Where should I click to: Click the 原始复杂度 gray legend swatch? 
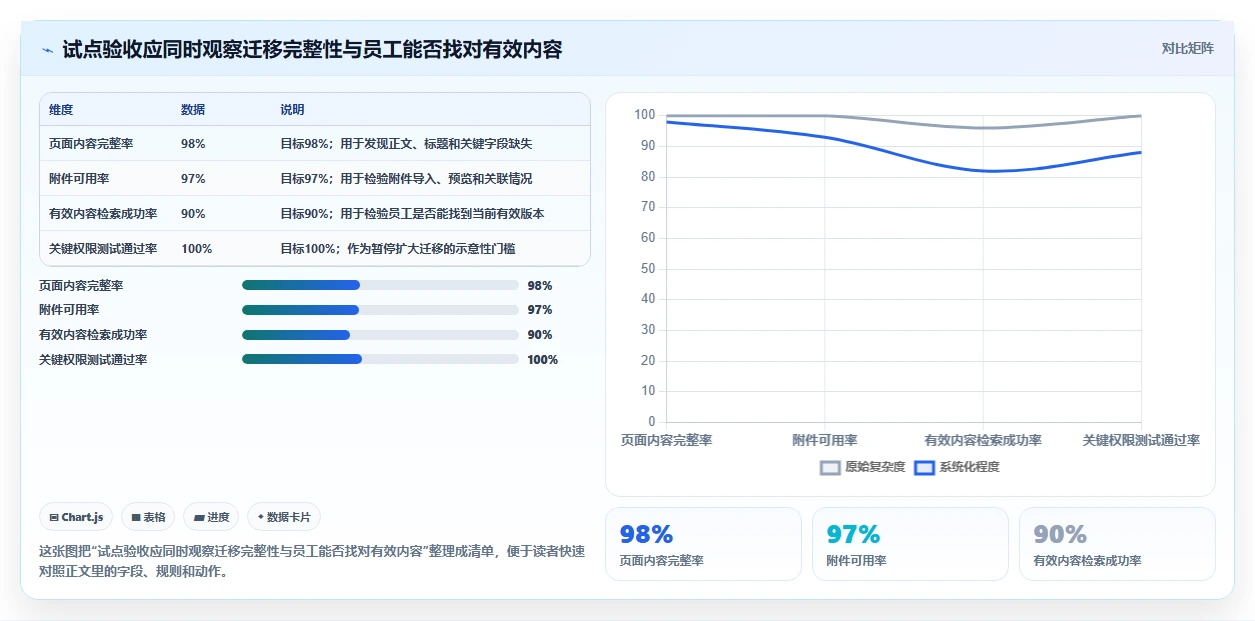(x=830, y=467)
